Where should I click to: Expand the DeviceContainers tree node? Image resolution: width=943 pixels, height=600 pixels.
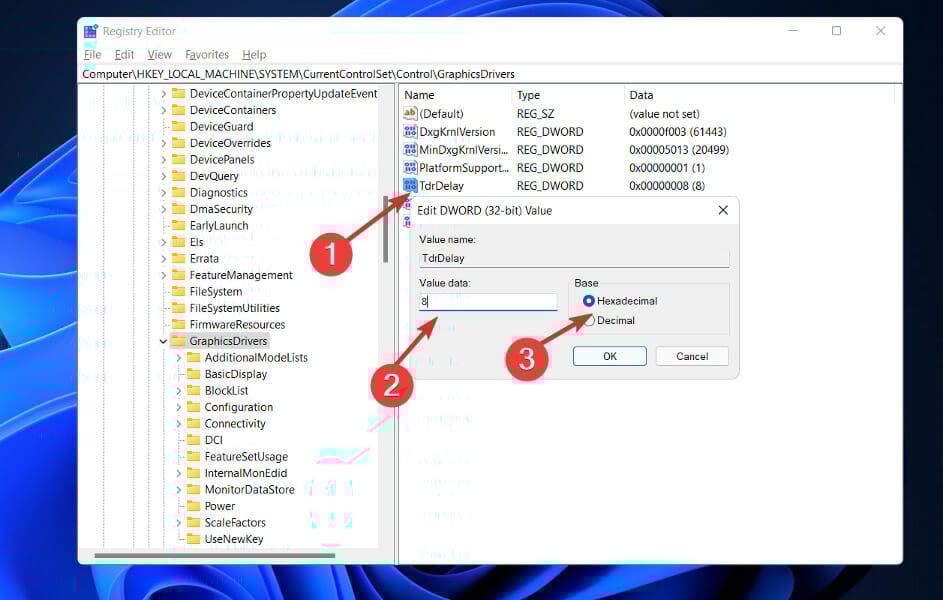[x=162, y=109]
